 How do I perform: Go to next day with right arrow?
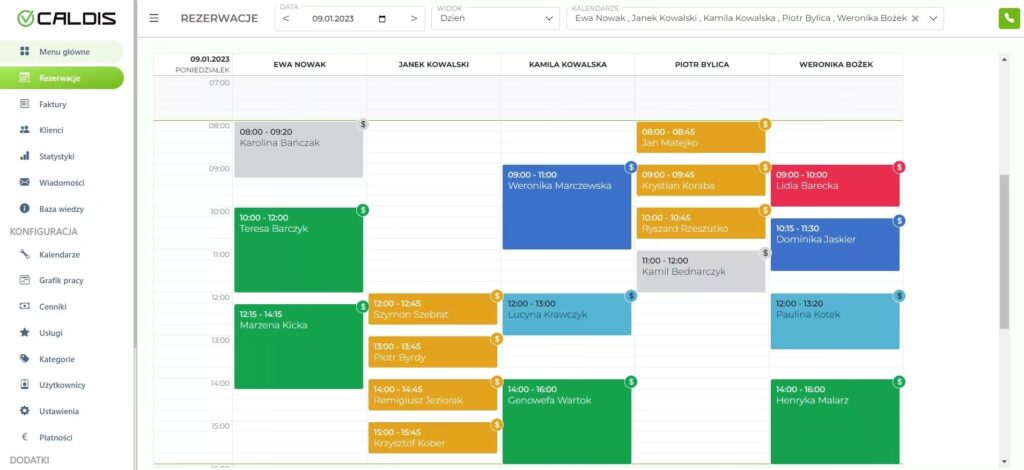[x=414, y=19]
